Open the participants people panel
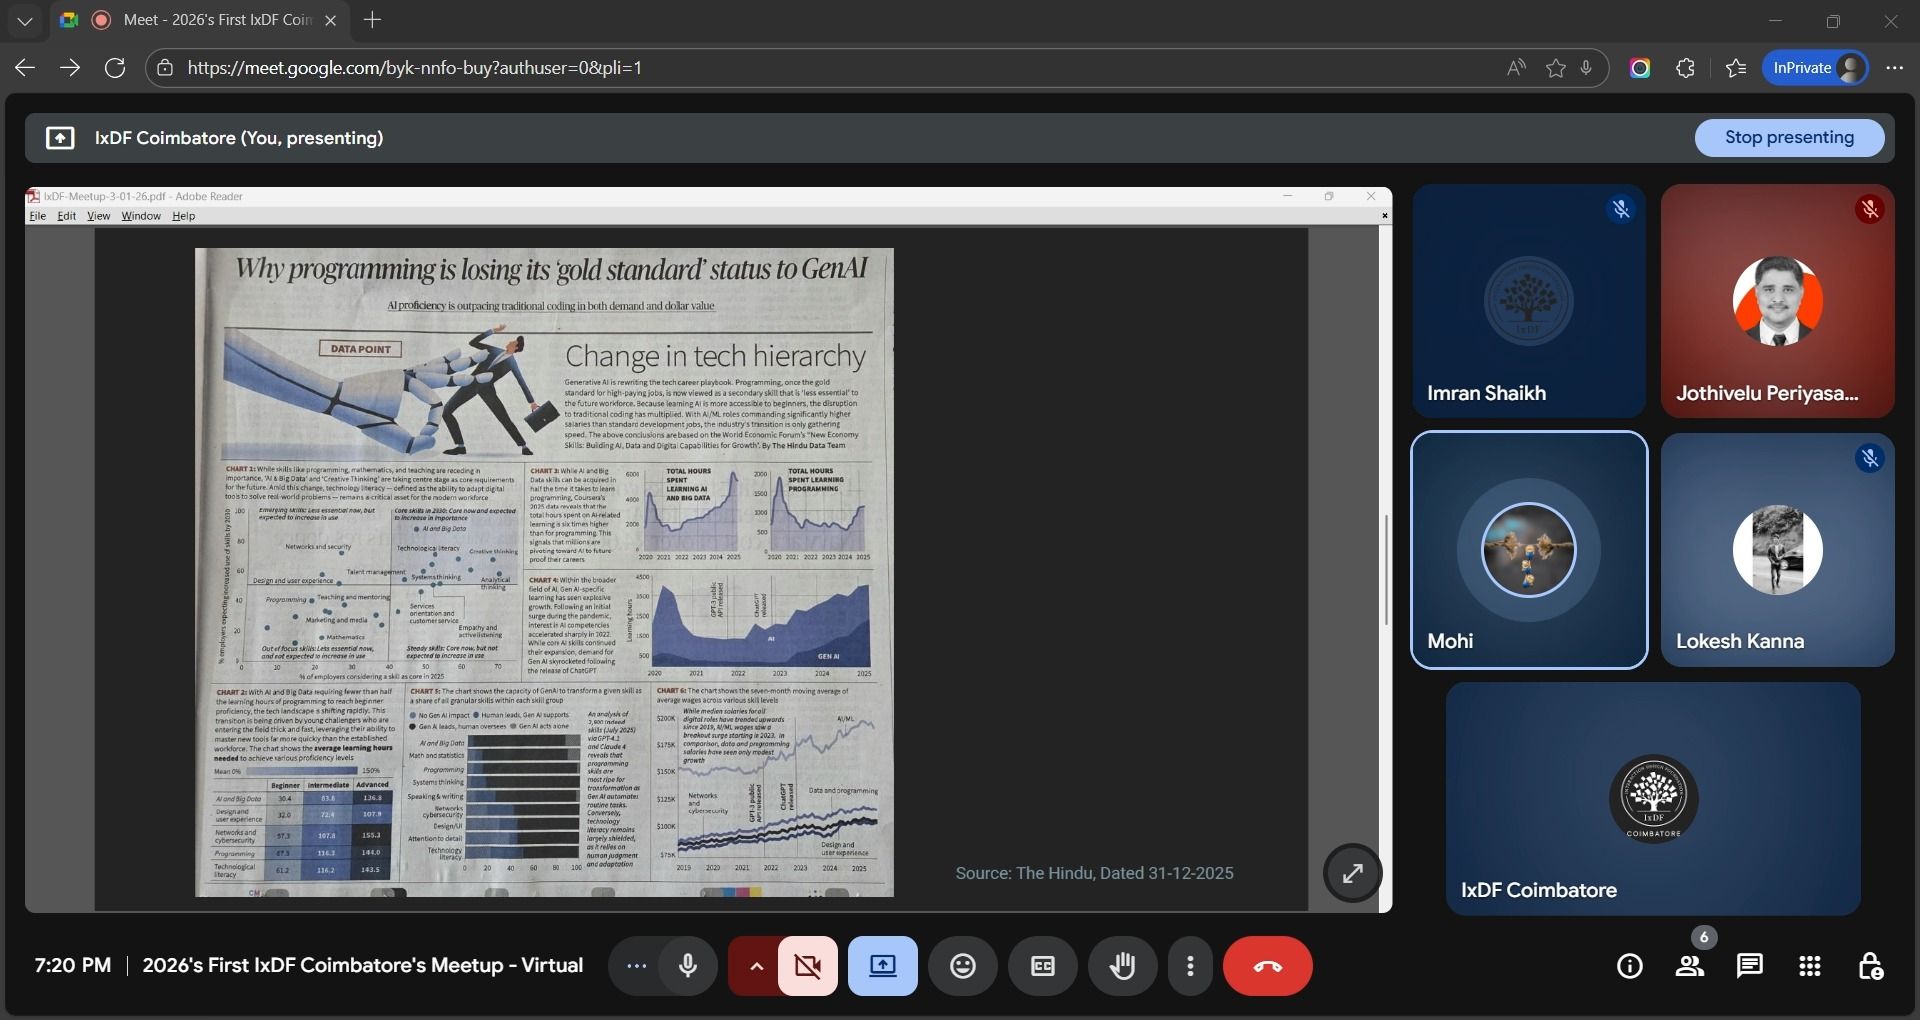This screenshot has width=1920, height=1020. (1690, 966)
